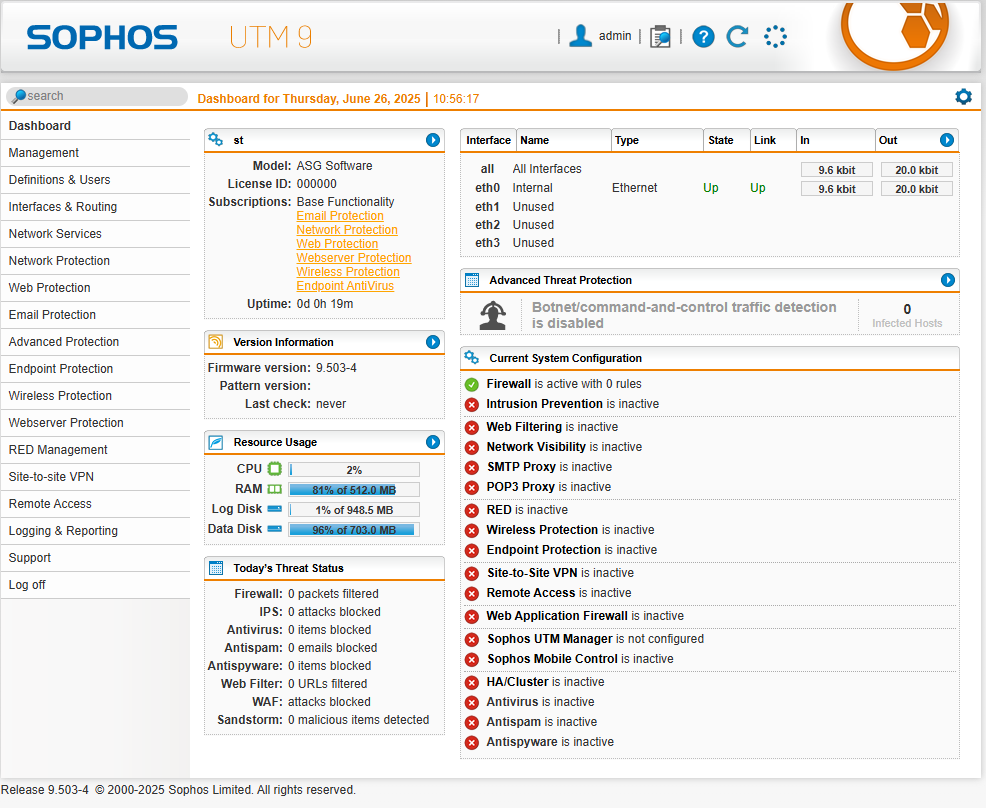The image size is (986, 808).
Task: Click the 'Sandstorm' malicious items text
Action: click(x=323, y=720)
